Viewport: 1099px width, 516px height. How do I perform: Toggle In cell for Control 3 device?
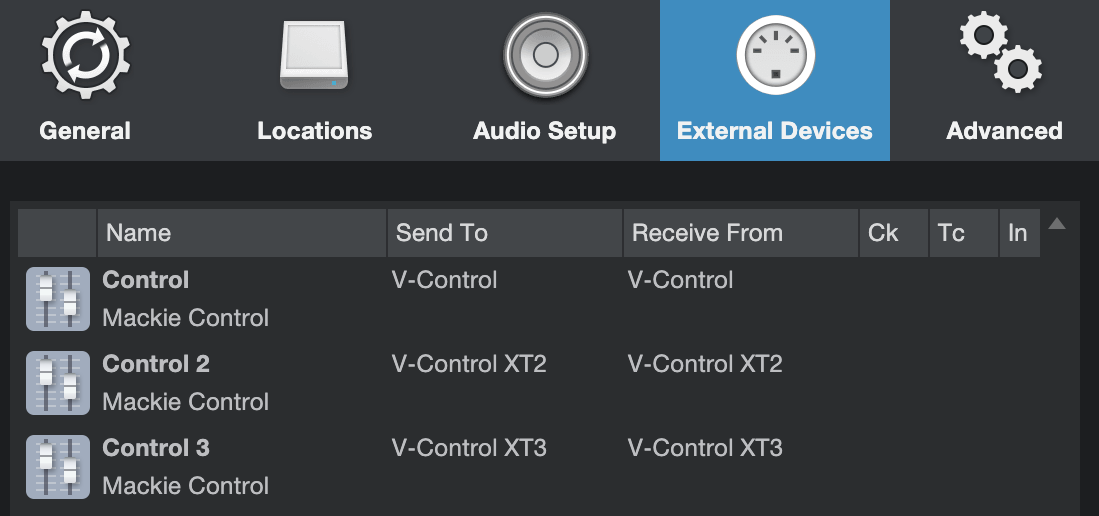click(x=1019, y=467)
